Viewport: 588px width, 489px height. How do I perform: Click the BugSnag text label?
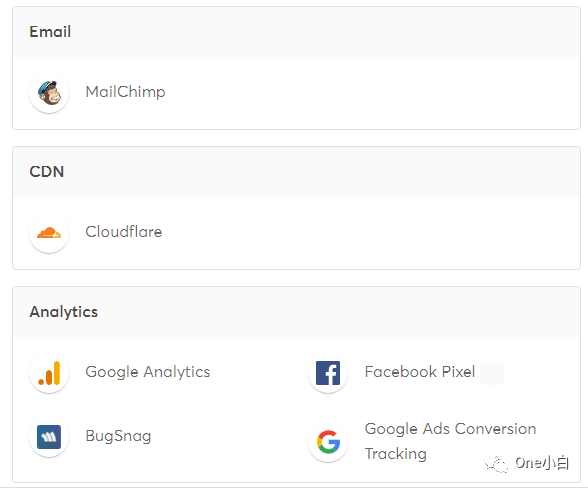[x=118, y=436]
